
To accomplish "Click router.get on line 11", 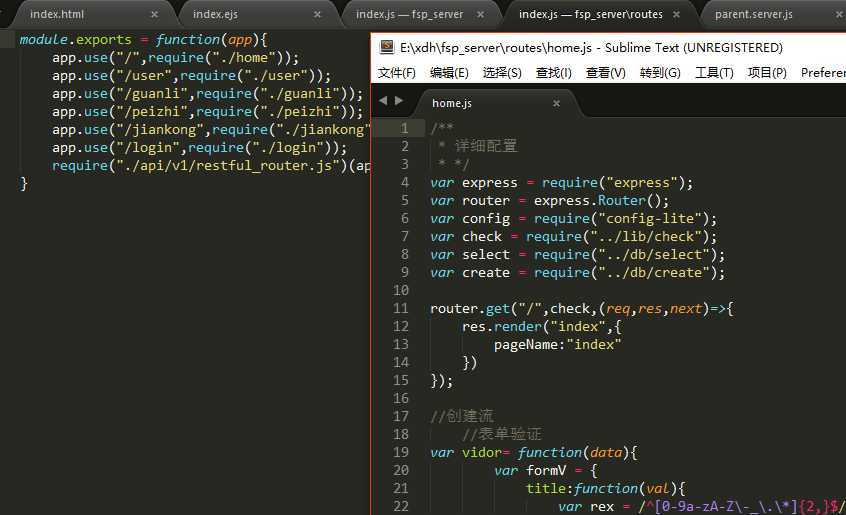I will pos(470,308).
